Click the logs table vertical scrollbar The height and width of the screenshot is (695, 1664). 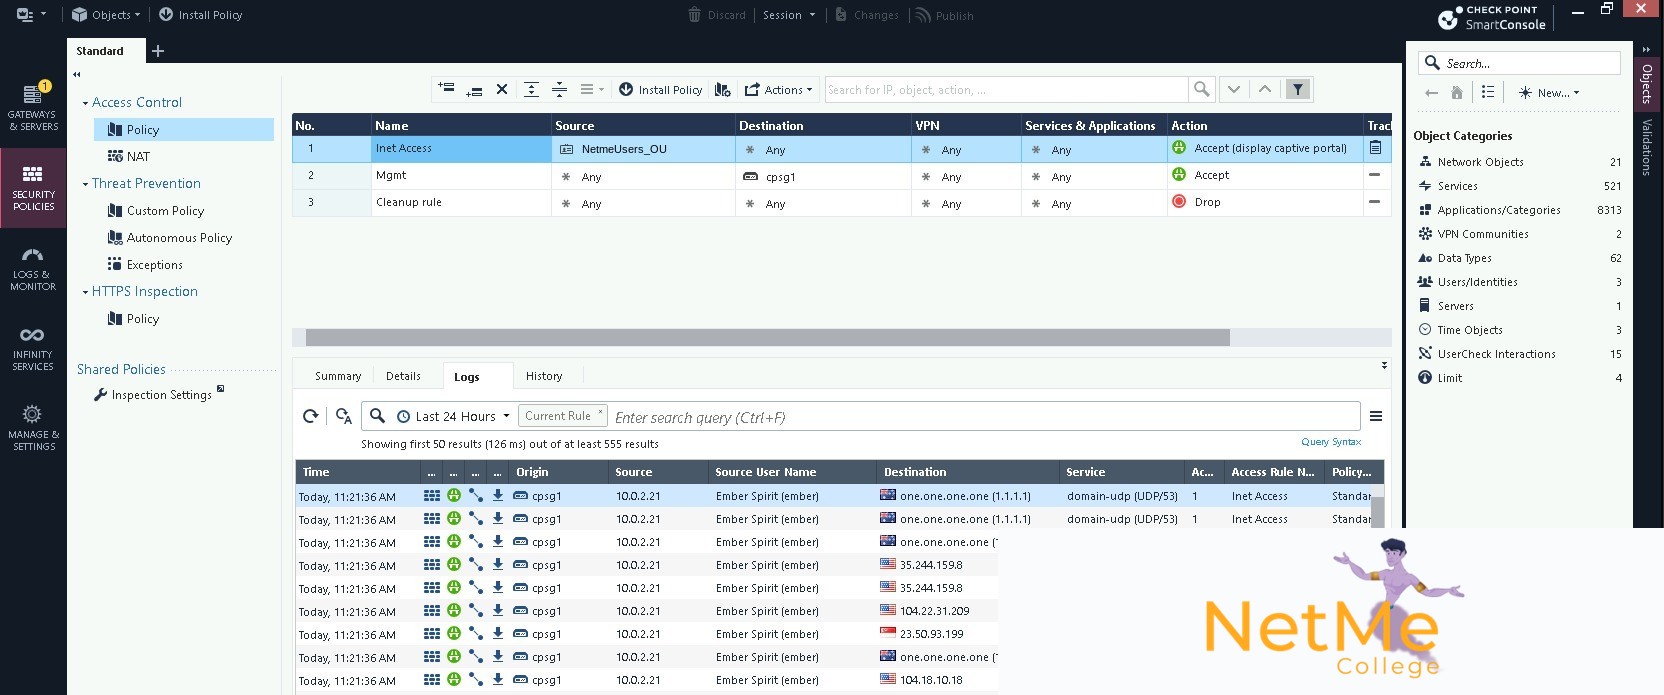pyautogui.click(x=1377, y=510)
